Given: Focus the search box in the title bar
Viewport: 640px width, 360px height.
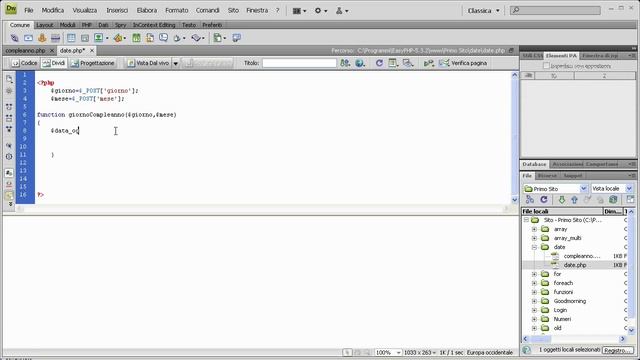Looking at the screenshot, I should (x=555, y=10).
